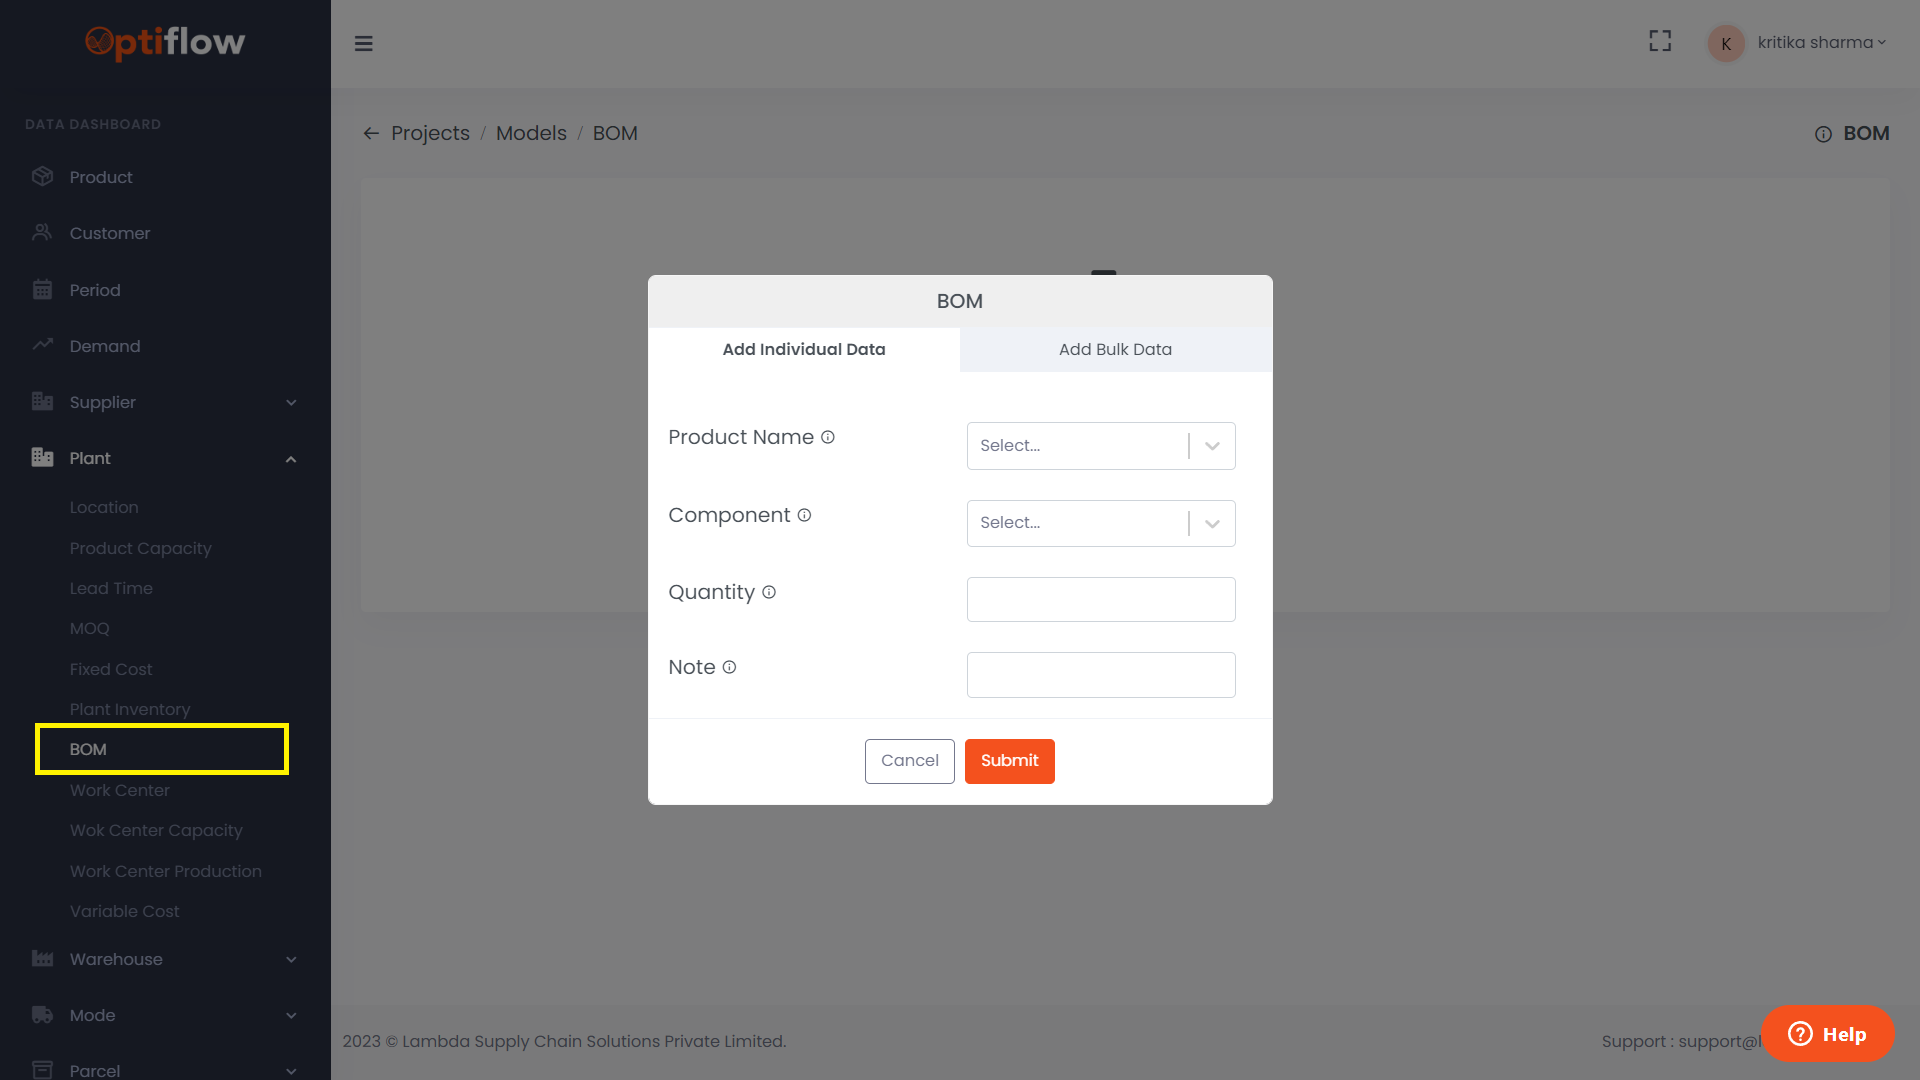Click the Quantity input field
This screenshot has width=1920, height=1080.
click(1100, 599)
